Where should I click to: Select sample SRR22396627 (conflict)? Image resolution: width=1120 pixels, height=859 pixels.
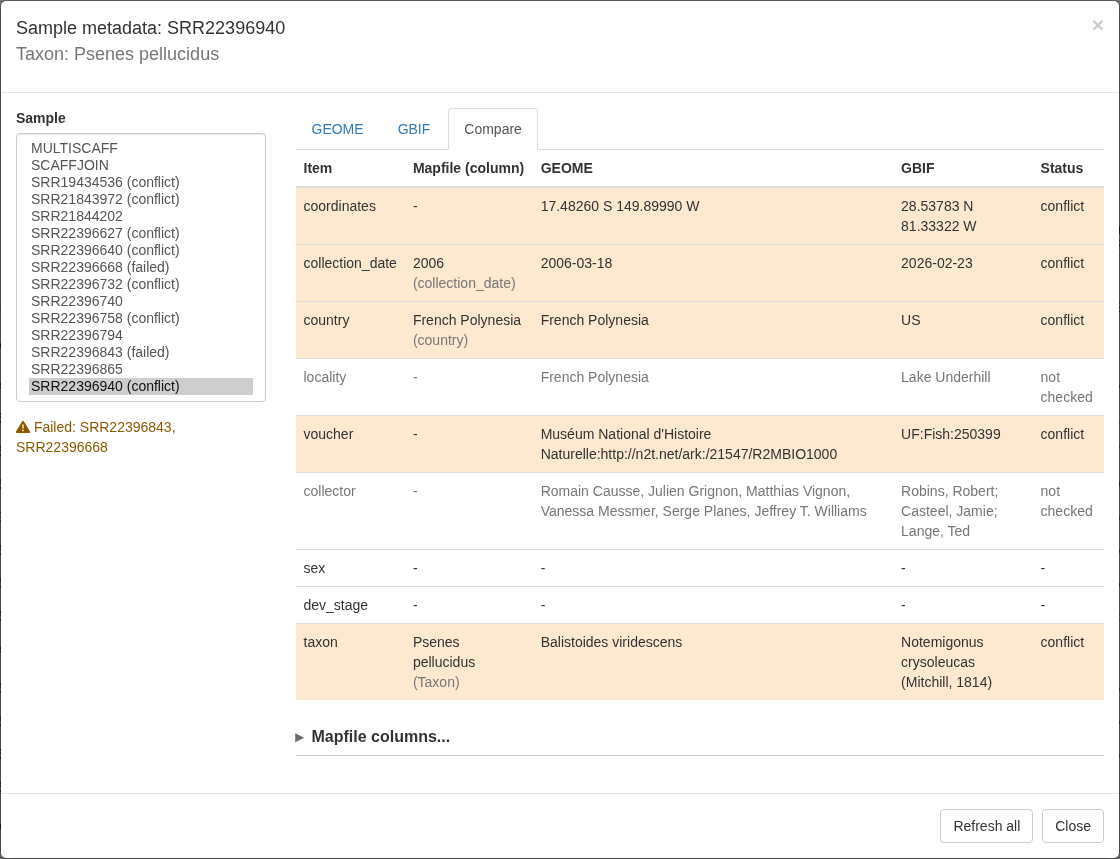141,233
